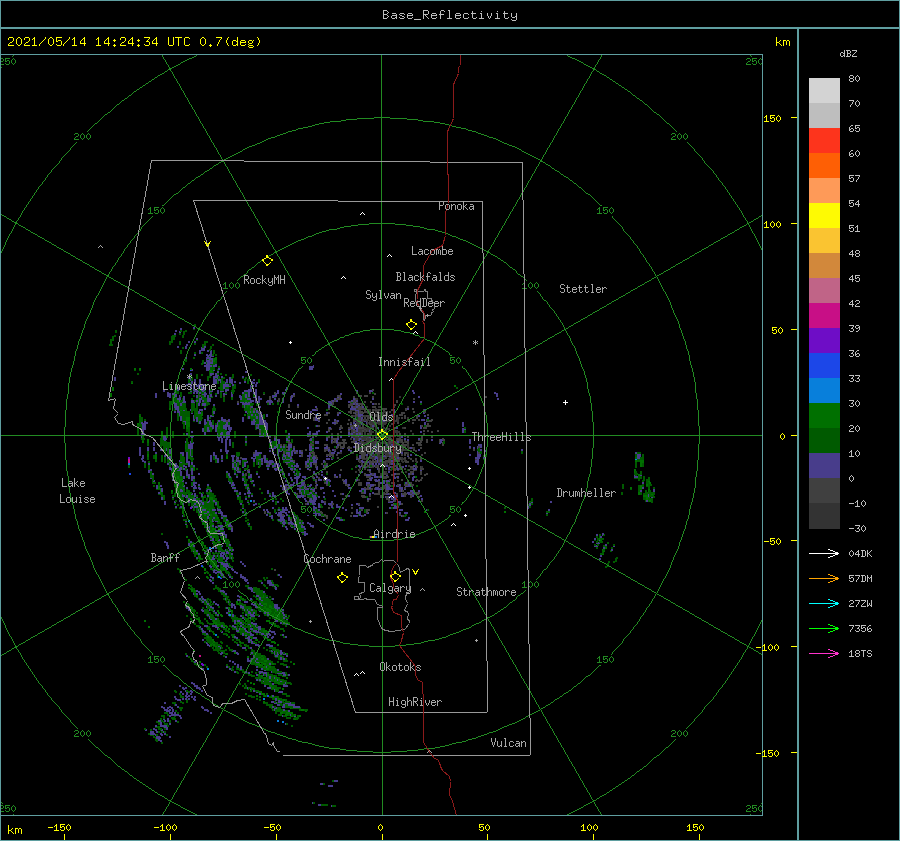Click the yellow diamond marker above Calgary label

(x=395, y=576)
